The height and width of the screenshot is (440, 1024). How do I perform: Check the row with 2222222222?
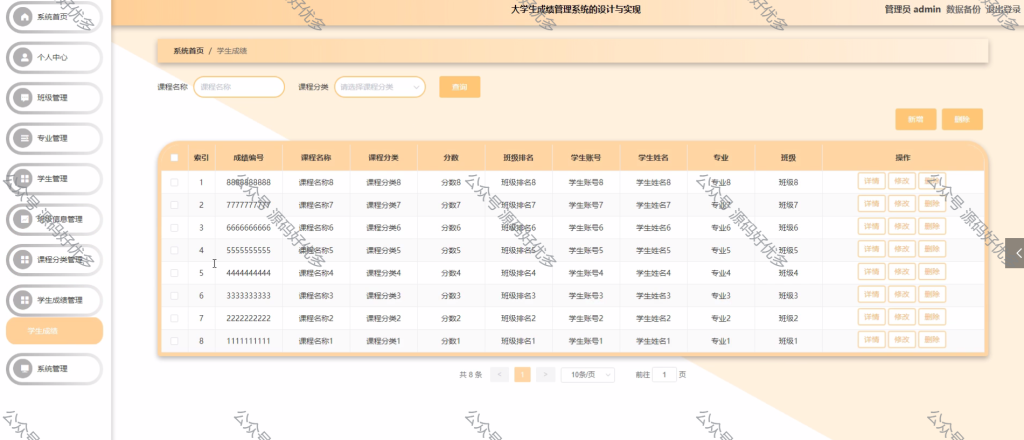[x=174, y=319]
